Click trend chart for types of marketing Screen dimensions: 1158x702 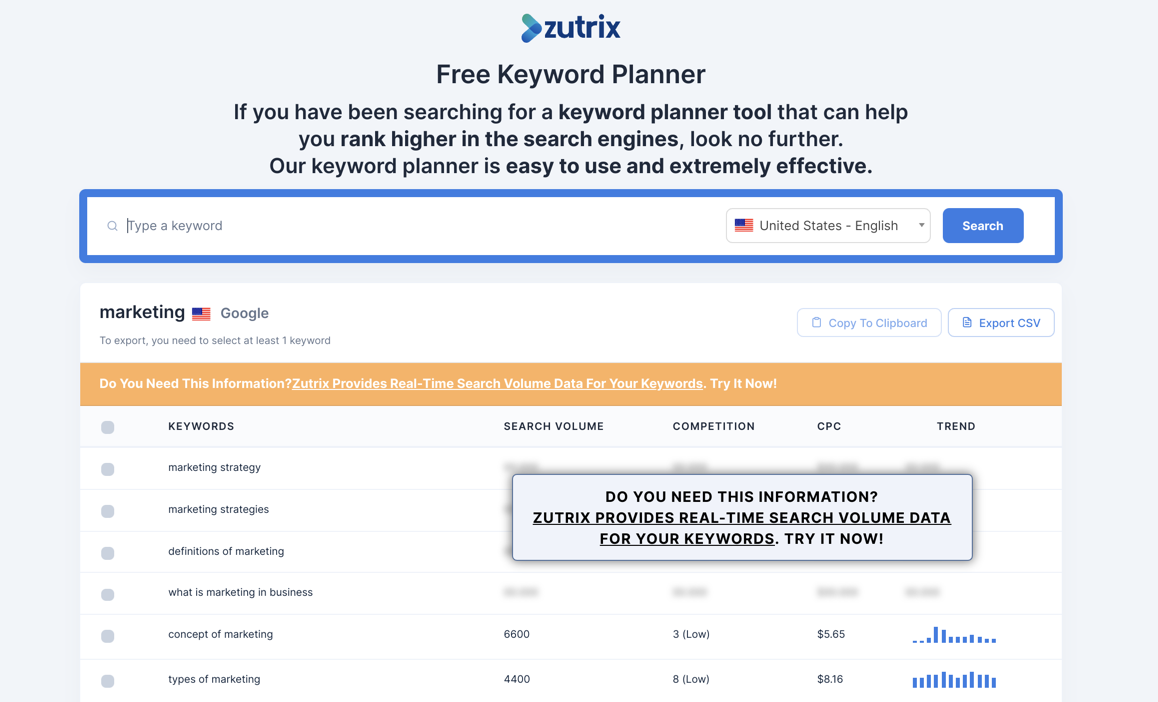tap(954, 680)
